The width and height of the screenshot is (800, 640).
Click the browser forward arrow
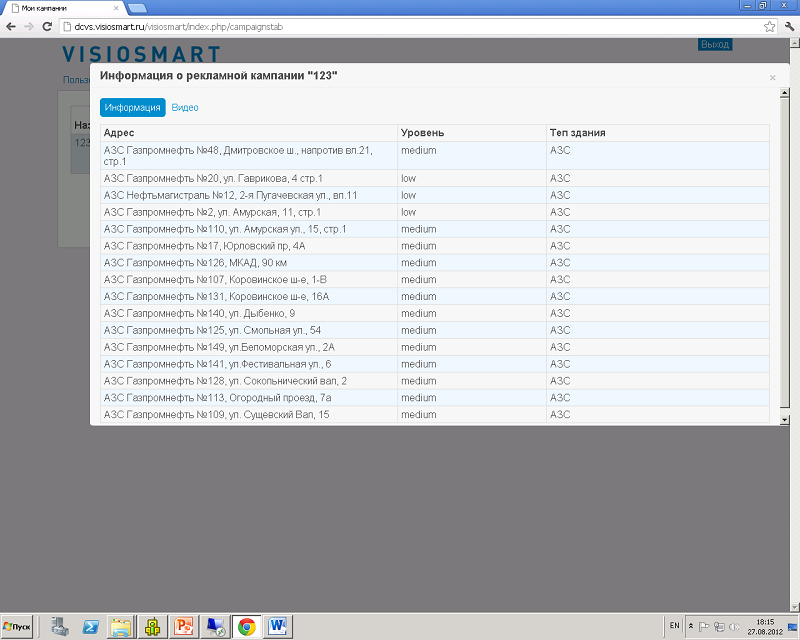[29, 27]
